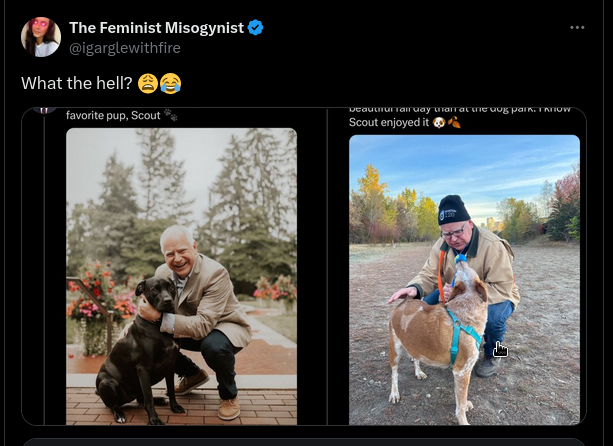Click the weary face emoji

148,83
